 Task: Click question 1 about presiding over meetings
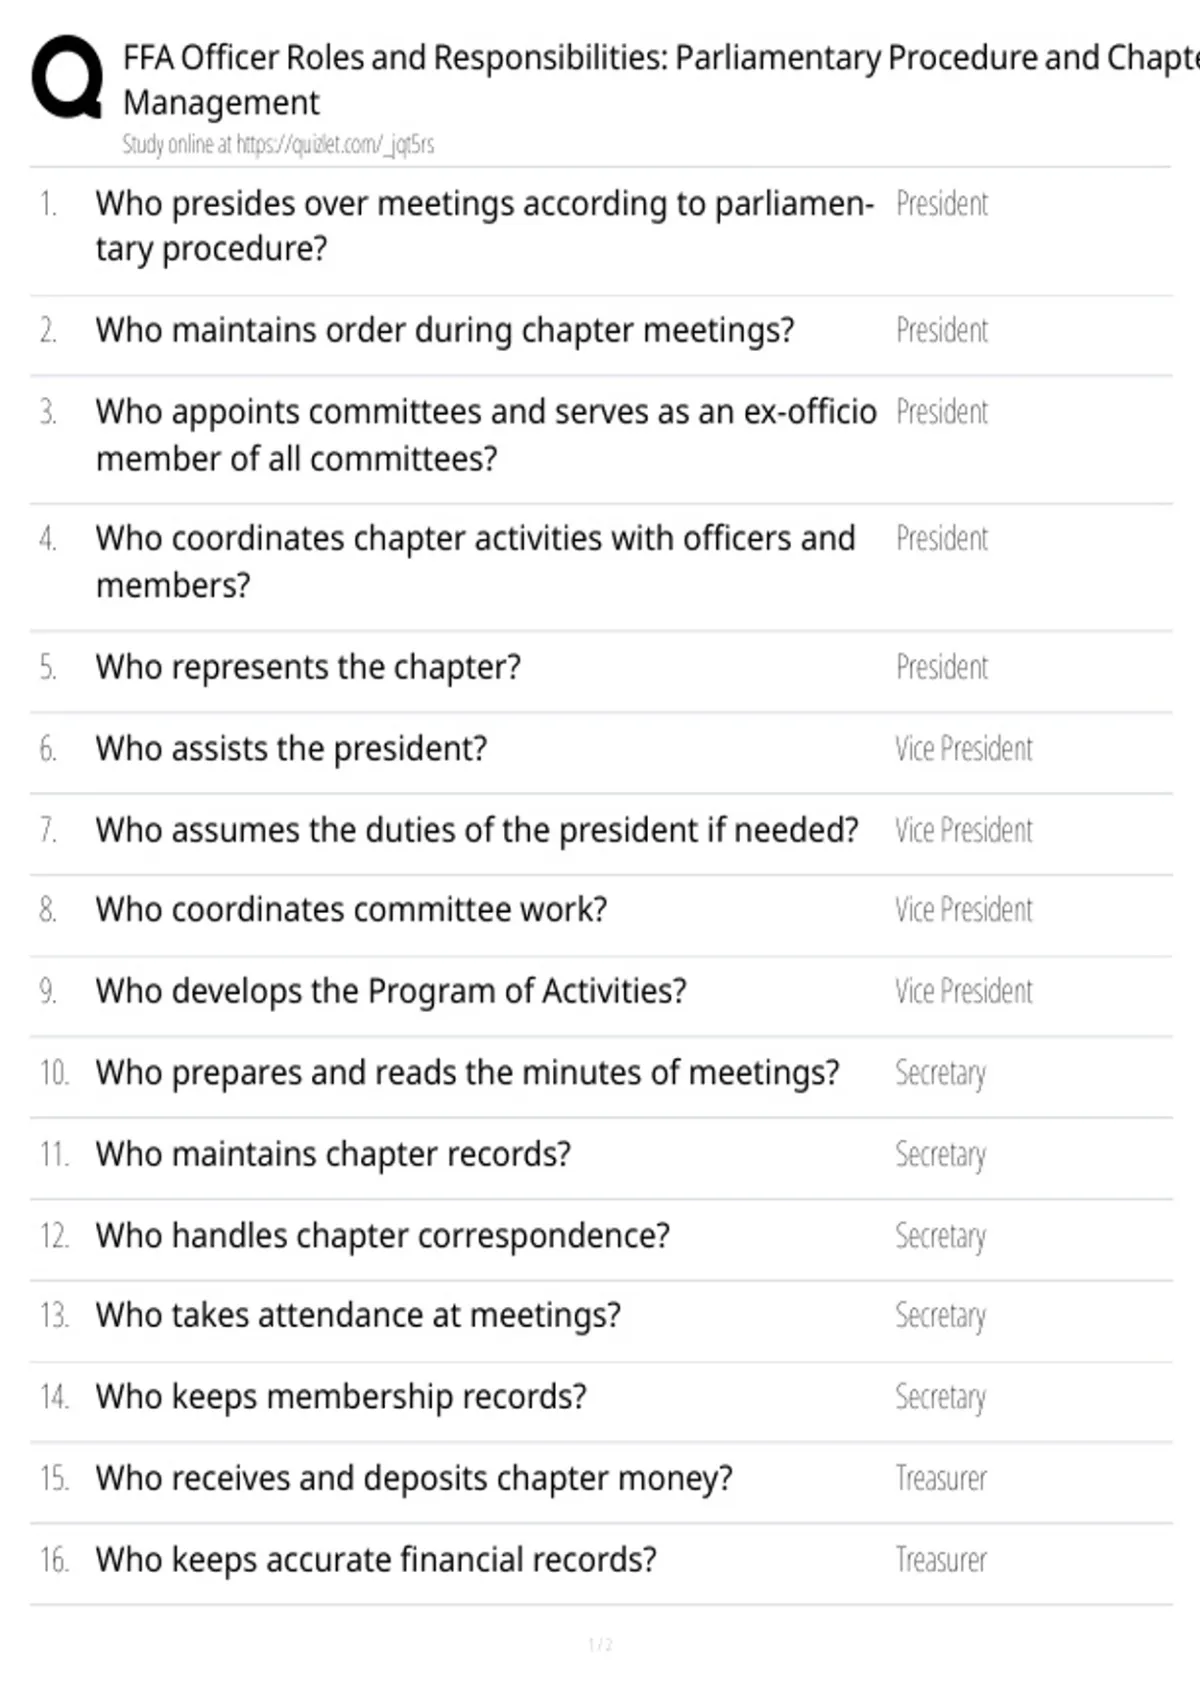click(485, 226)
